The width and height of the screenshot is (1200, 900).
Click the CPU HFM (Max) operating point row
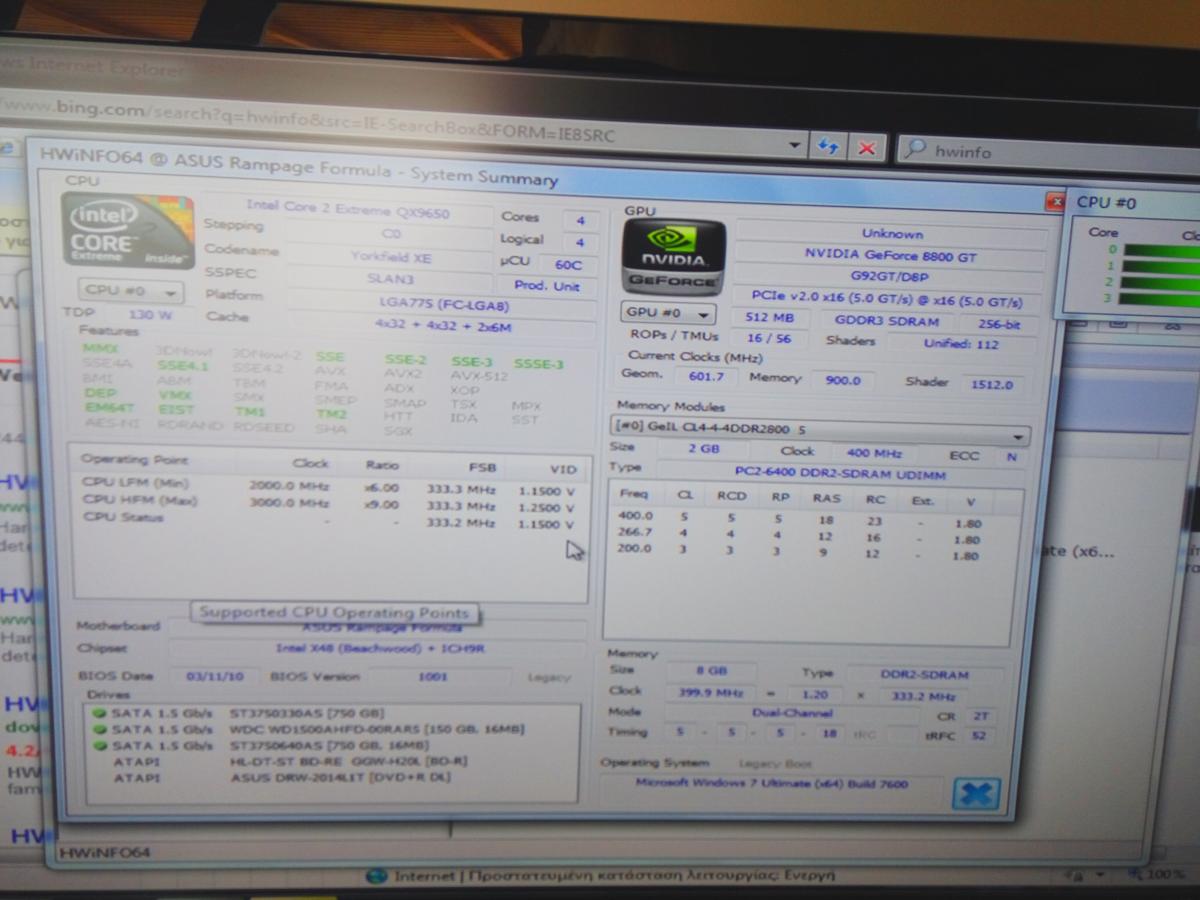(329, 505)
